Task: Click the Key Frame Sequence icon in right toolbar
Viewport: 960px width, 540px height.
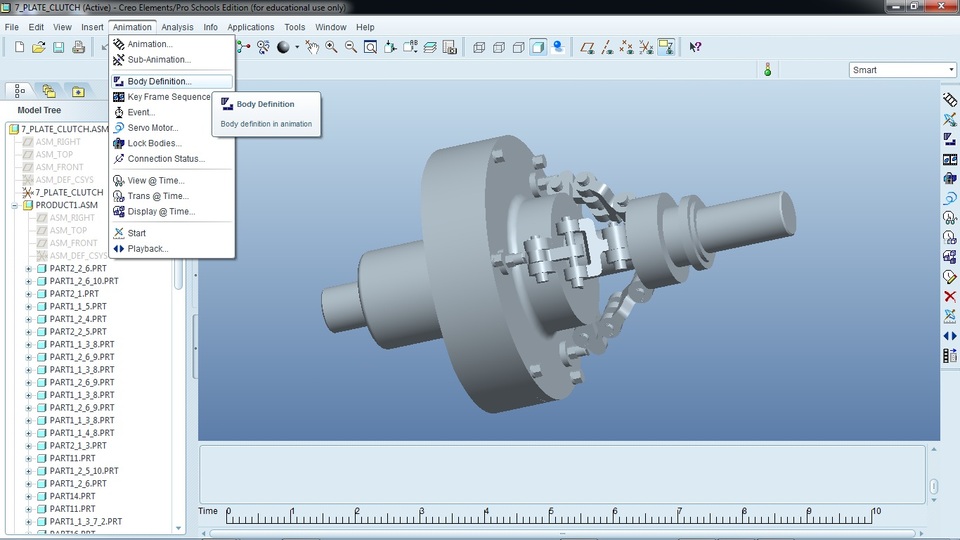Action: (x=950, y=159)
